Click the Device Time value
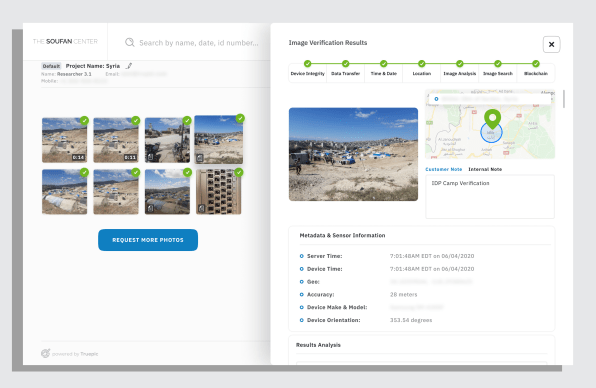This screenshot has height=388, width=596. coord(432,269)
